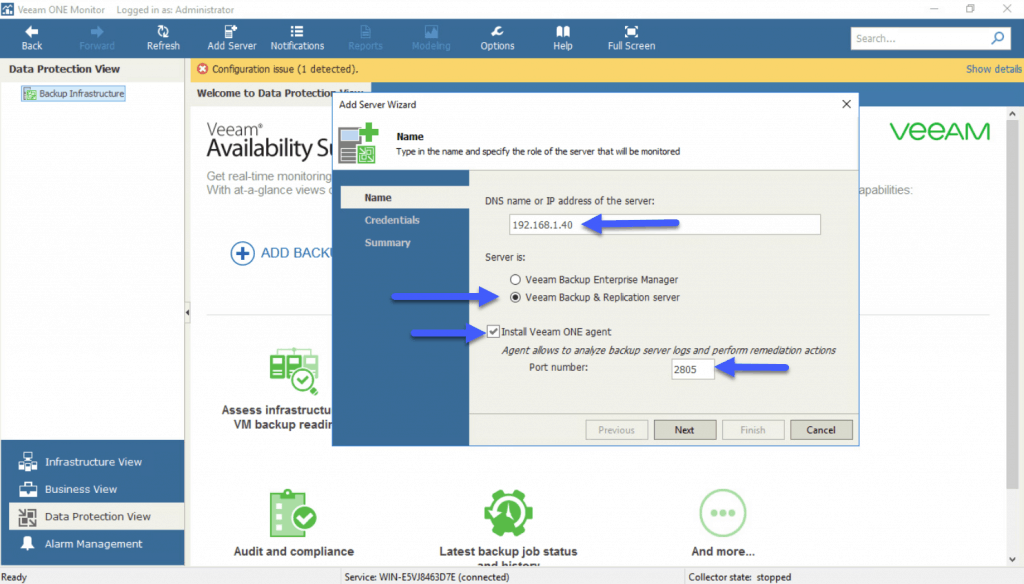Image resolution: width=1024 pixels, height=584 pixels.
Task: Click the DNS name or IP address field
Action: coord(664,225)
